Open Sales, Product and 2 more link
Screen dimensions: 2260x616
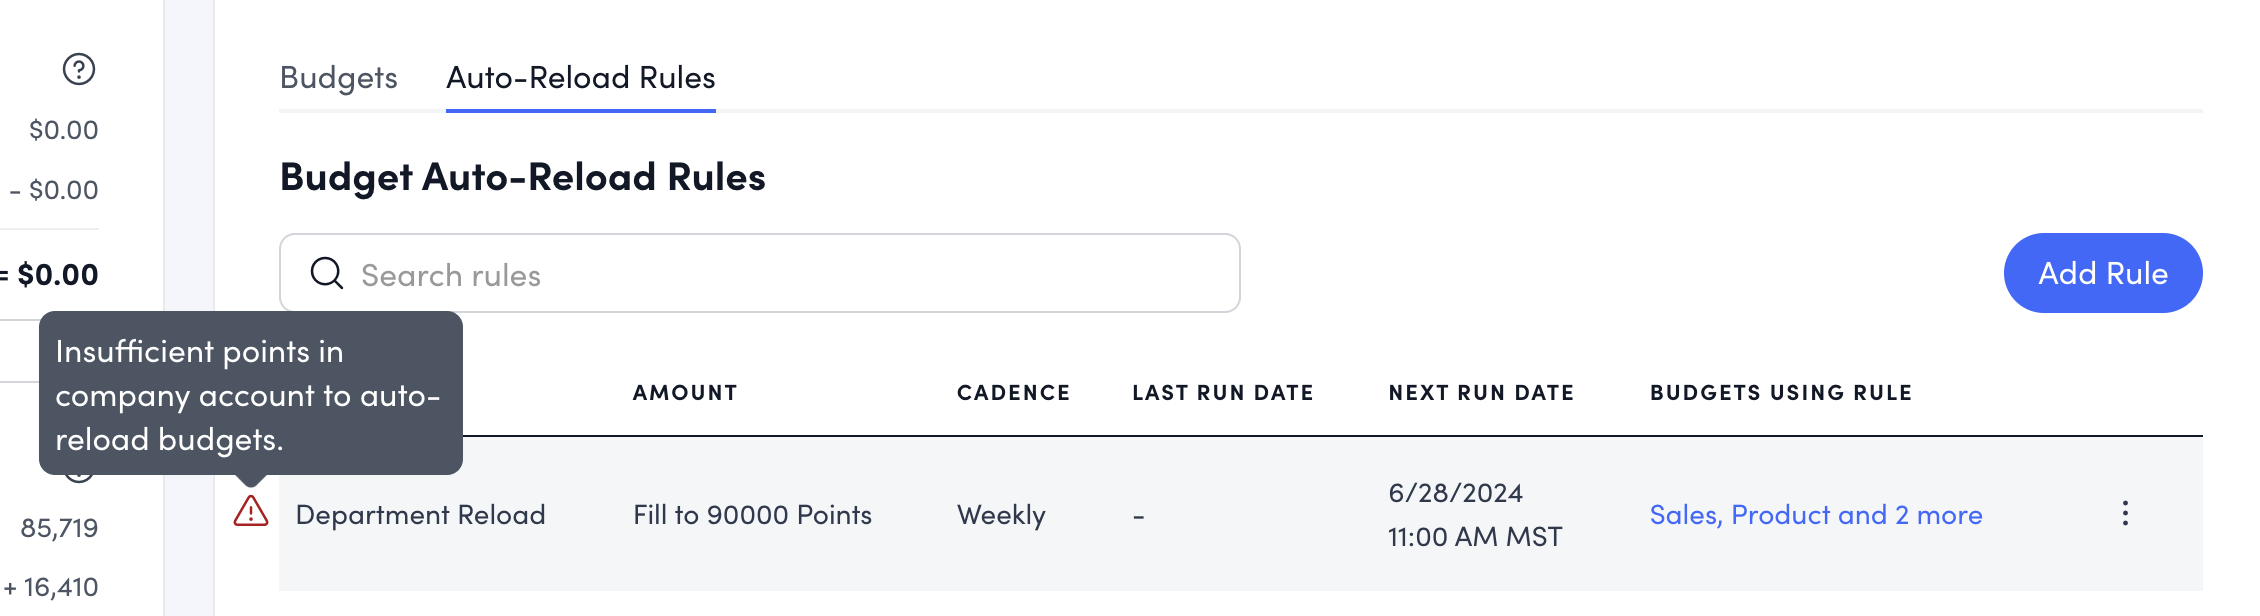[x=1815, y=515]
